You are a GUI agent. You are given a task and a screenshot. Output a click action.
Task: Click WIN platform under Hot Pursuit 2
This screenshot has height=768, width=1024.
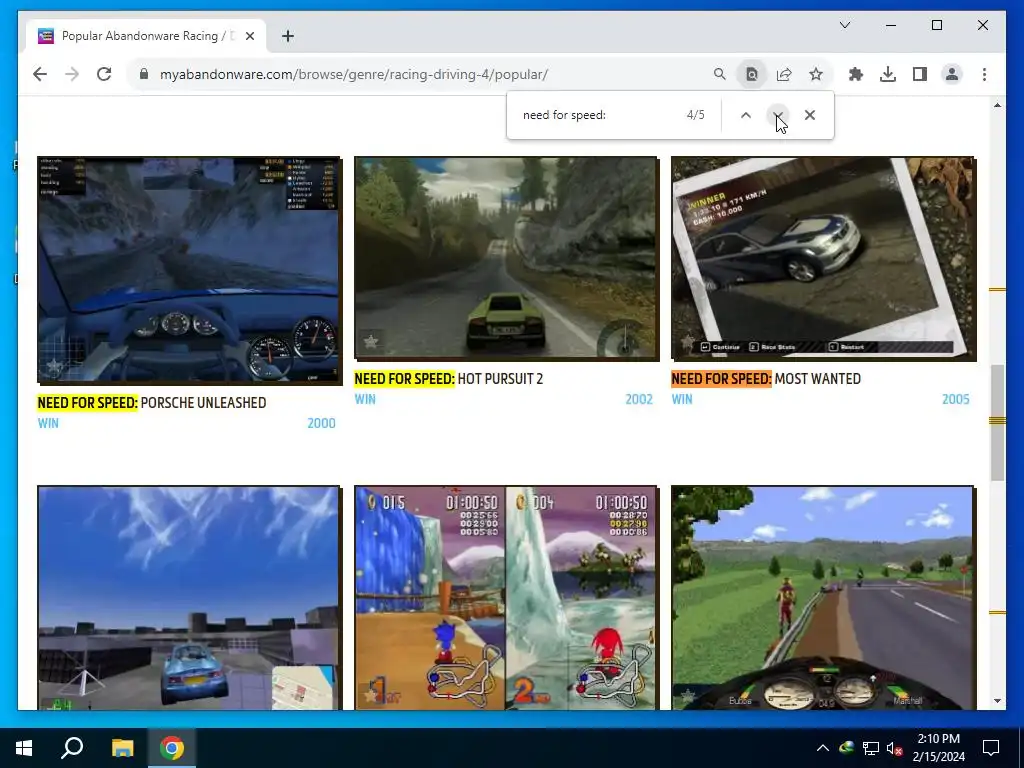pyautogui.click(x=365, y=399)
